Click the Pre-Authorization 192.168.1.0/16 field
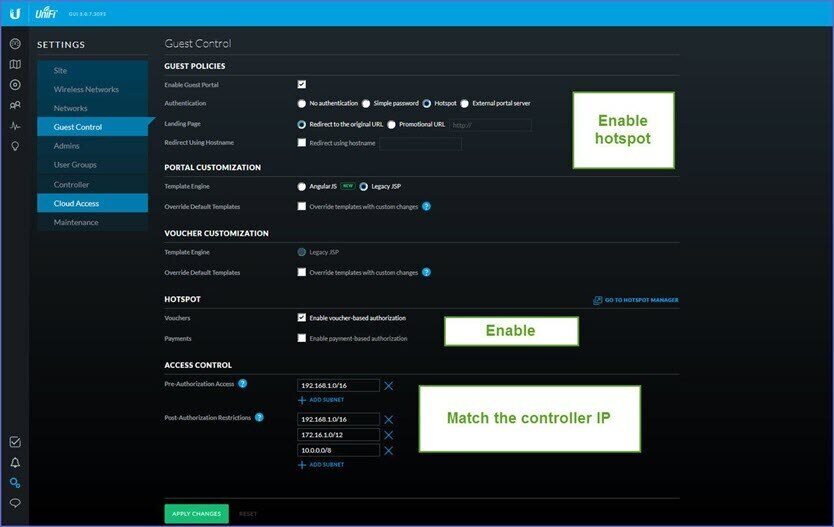Viewport: 834px width, 527px height. click(x=338, y=385)
